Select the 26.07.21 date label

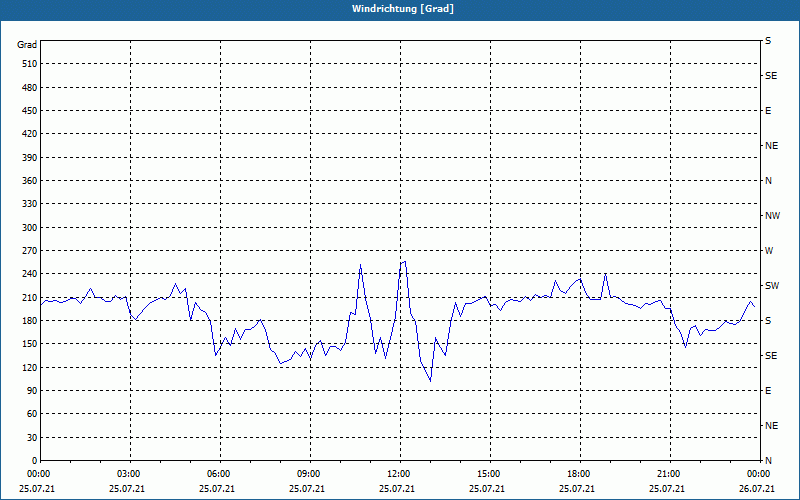[757, 489]
